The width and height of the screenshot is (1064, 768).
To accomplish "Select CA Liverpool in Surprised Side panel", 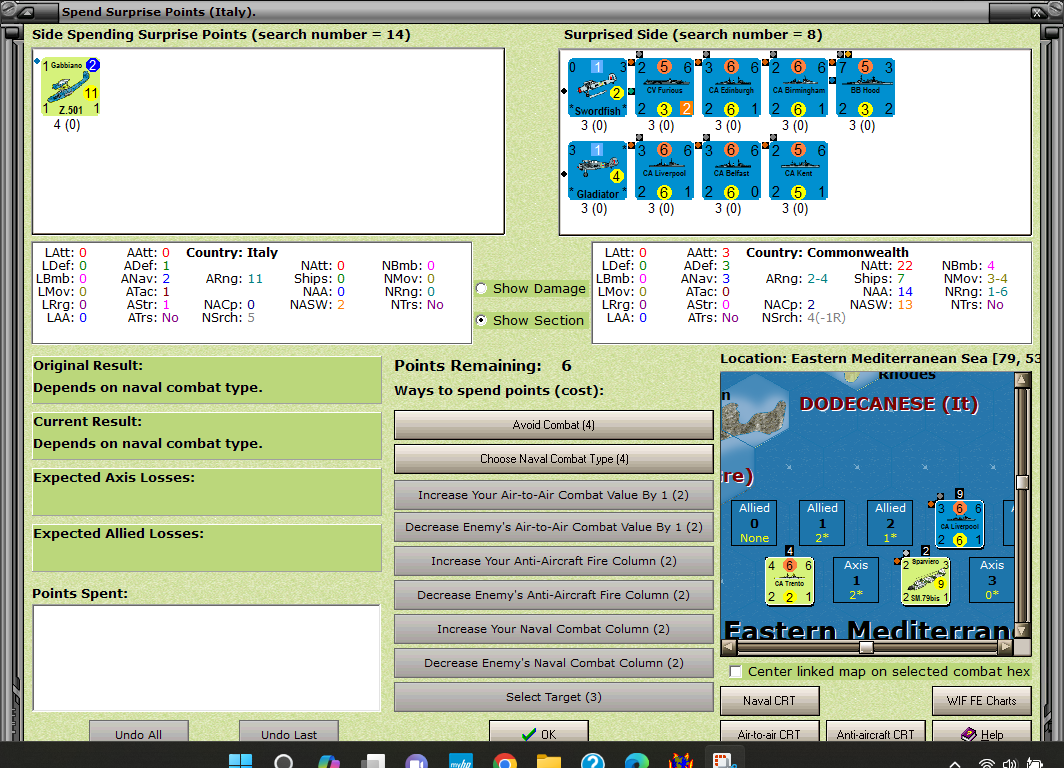I will pyautogui.click(x=664, y=171).
